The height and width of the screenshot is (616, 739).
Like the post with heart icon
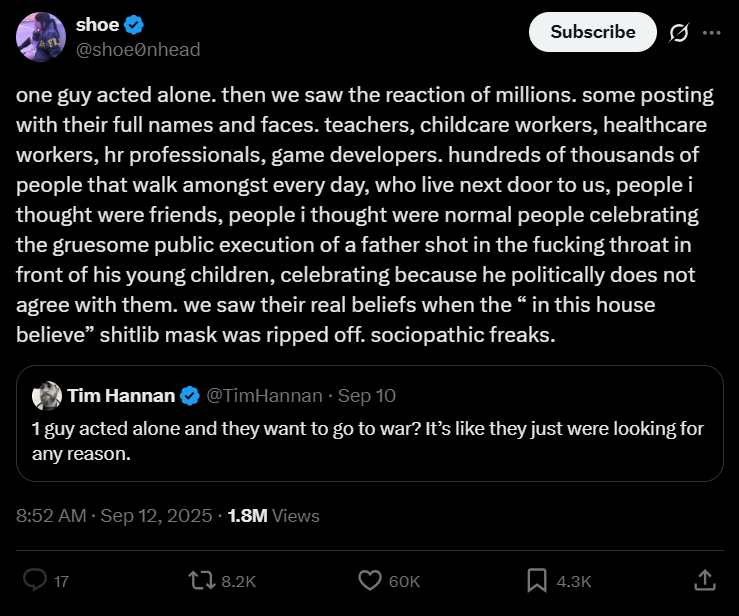[x=370, y=579]
